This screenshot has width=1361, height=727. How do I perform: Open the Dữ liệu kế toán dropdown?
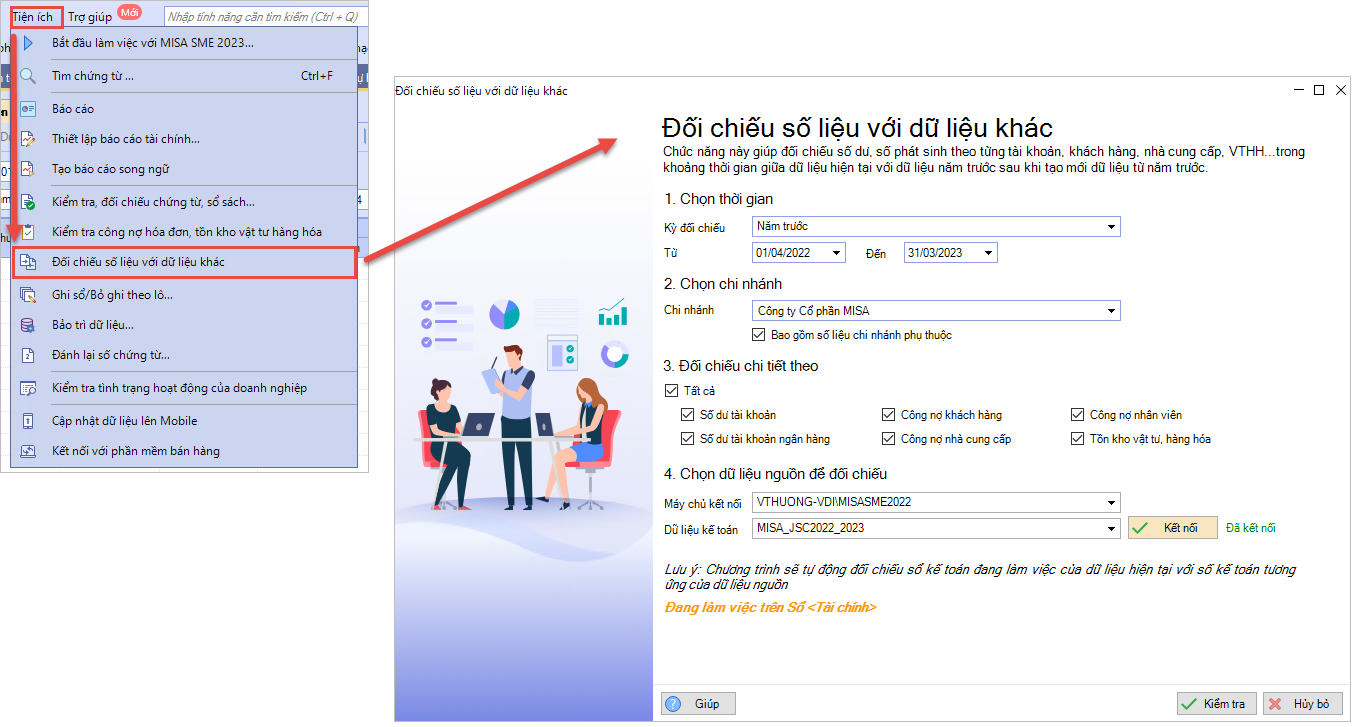pos(1110,529)
